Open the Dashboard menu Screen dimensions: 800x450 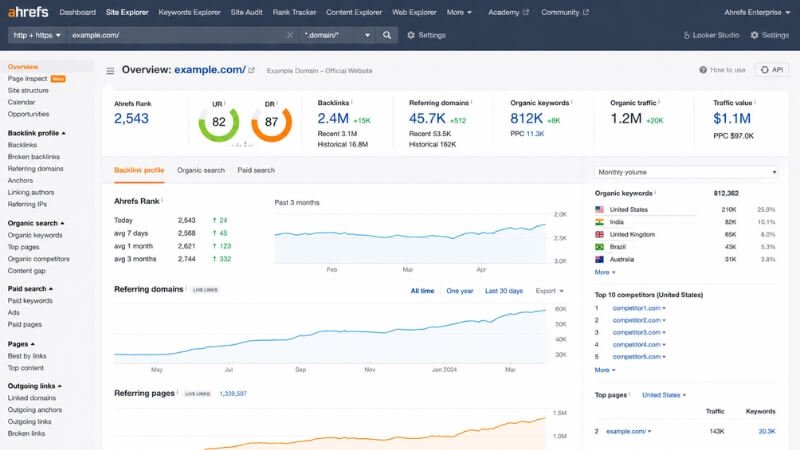[x=78, y=12]
